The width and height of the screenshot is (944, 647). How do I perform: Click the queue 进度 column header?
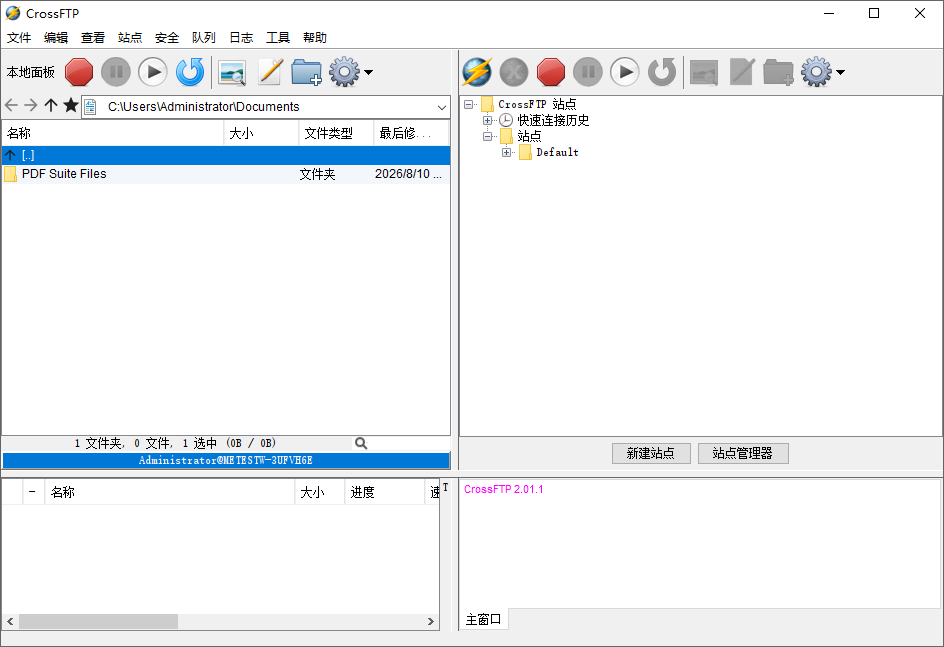click(x=384, y=492)
